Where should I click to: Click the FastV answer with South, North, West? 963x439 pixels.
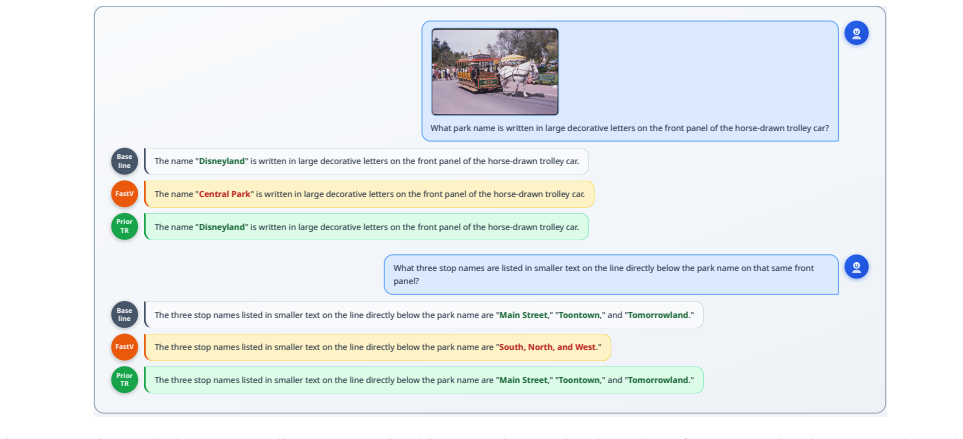point(378,347)
